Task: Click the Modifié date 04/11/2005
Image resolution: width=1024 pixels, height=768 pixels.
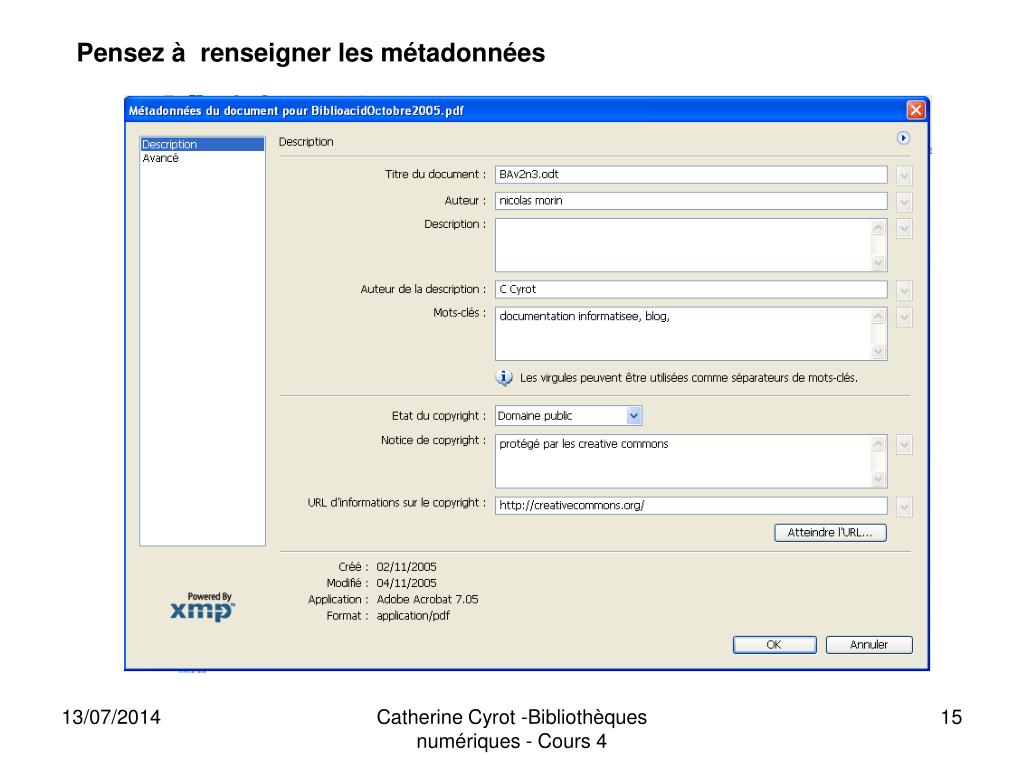Action: pyautogui.click(x=406, y=583)
